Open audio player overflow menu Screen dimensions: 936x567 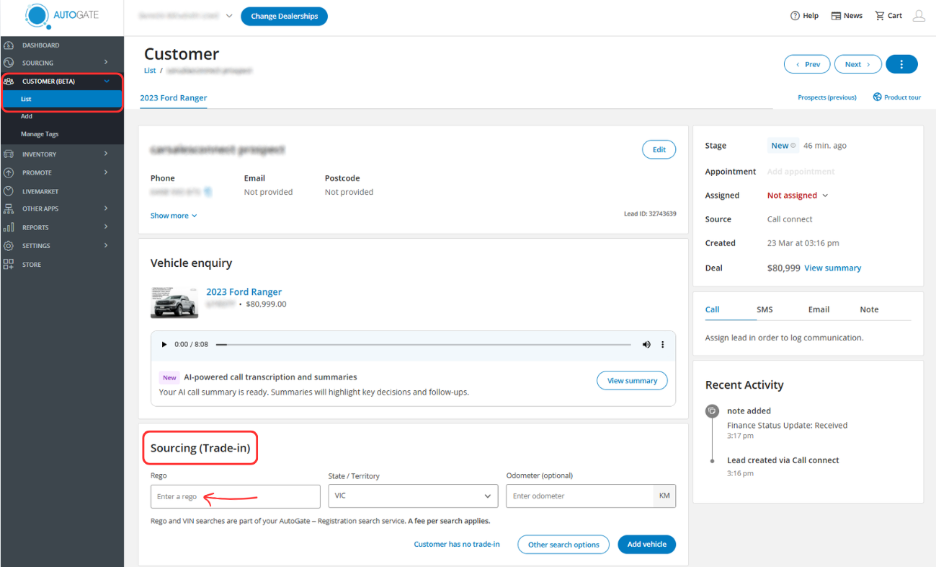[x=662, y=344]
